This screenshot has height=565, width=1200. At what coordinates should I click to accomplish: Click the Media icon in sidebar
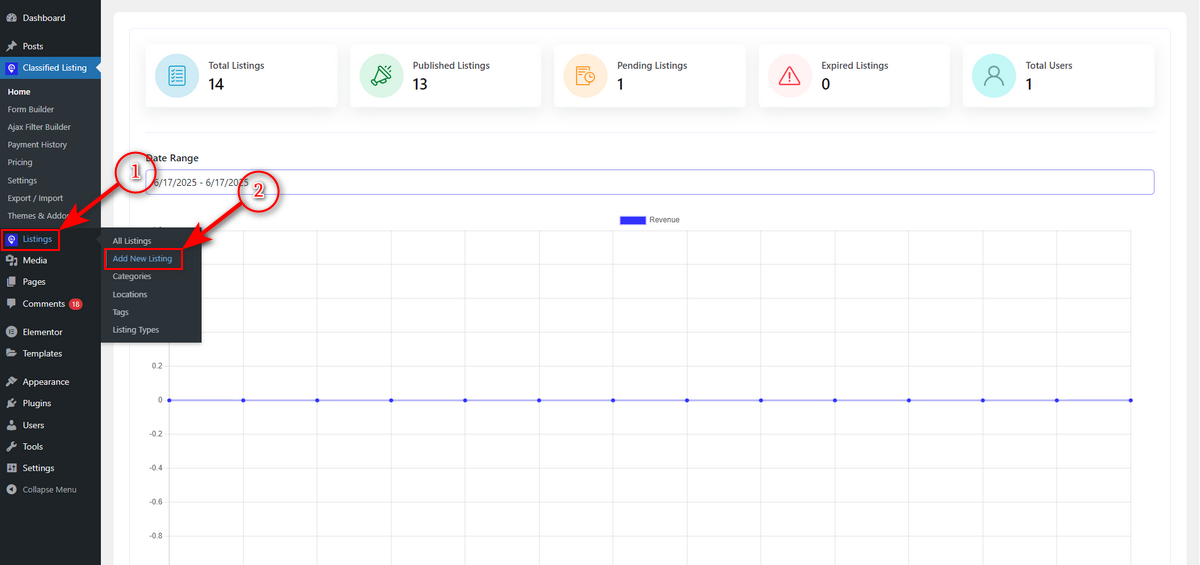point(11,260)
